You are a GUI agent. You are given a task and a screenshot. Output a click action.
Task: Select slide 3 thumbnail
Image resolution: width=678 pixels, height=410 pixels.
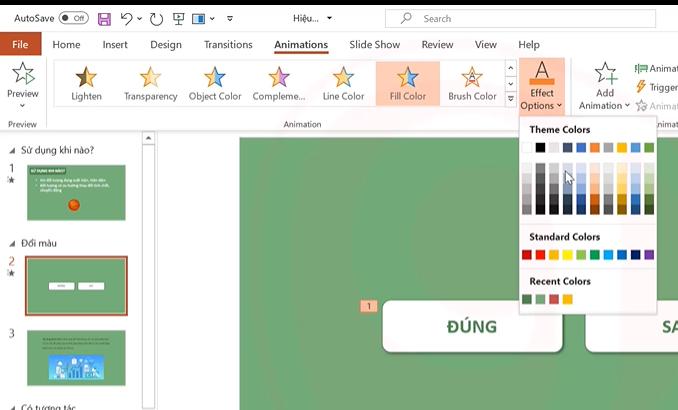[76, 358]
